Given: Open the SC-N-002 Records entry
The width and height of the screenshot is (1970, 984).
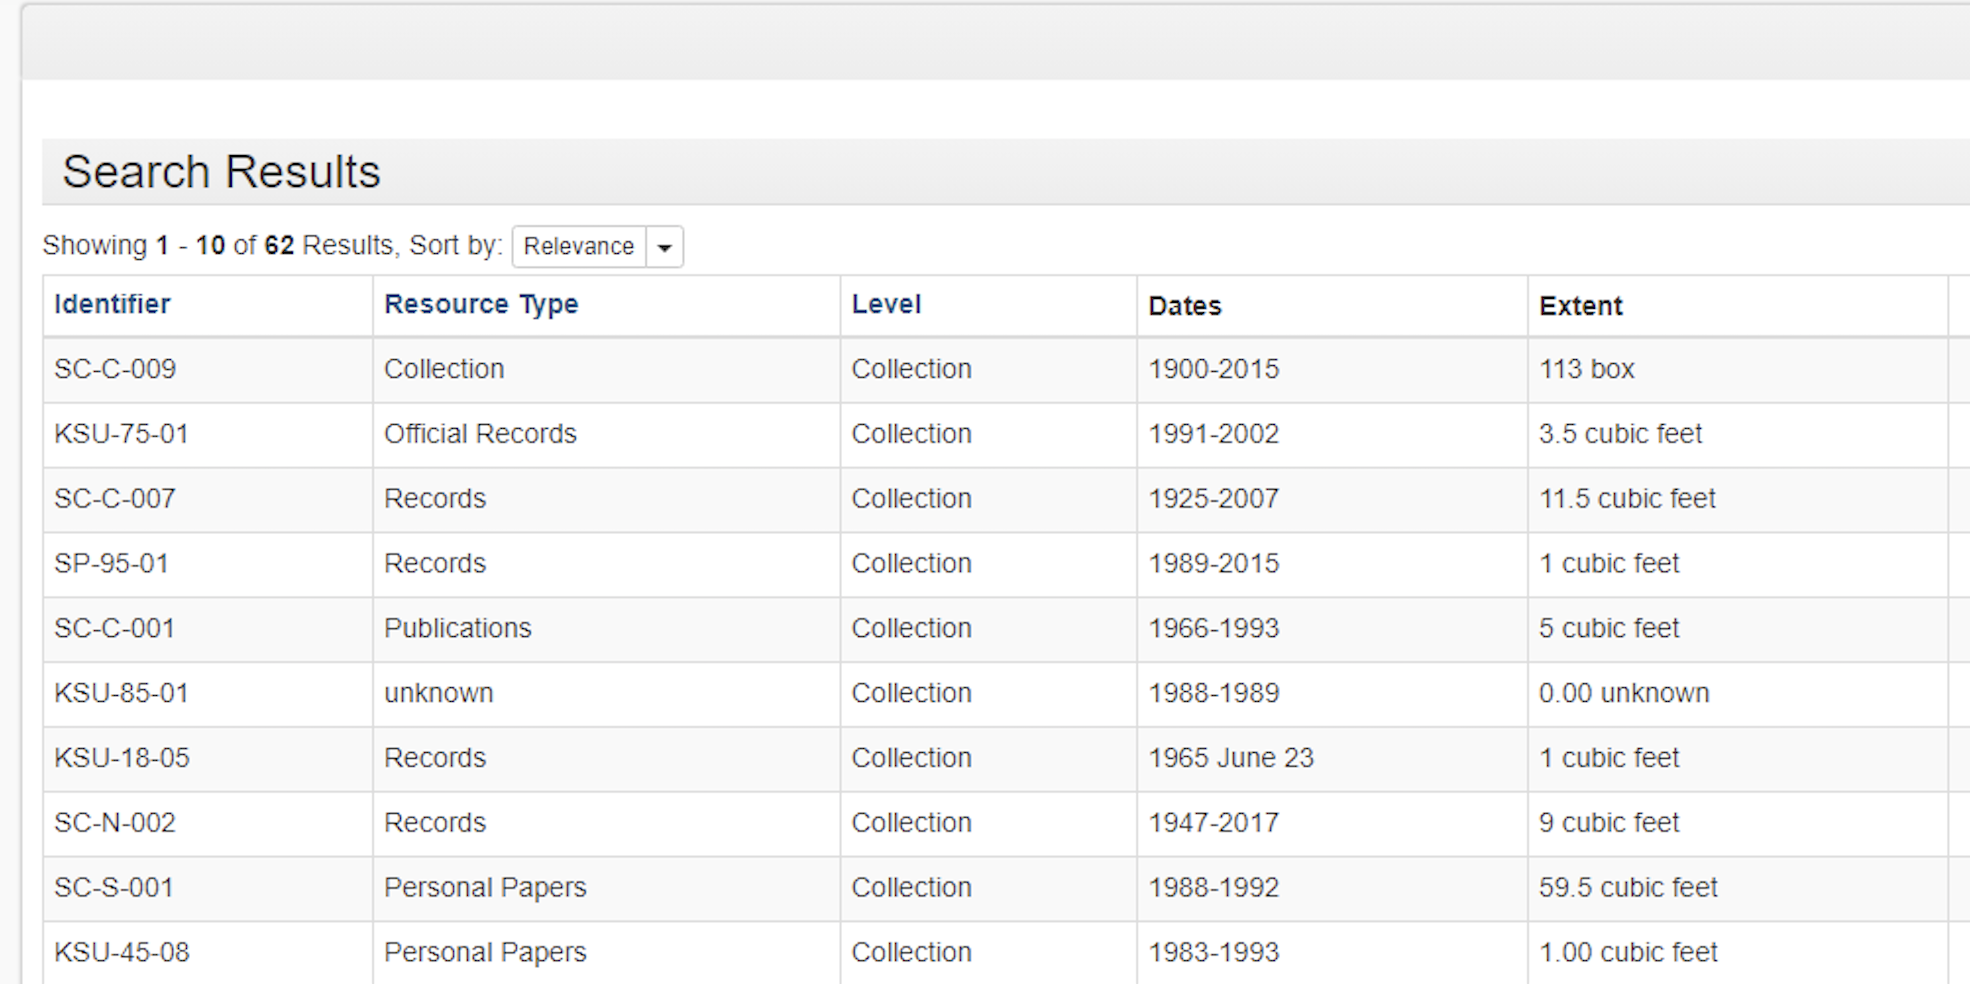Looking at the screenshot, I should pyautogui.click(x=115, y=822).
